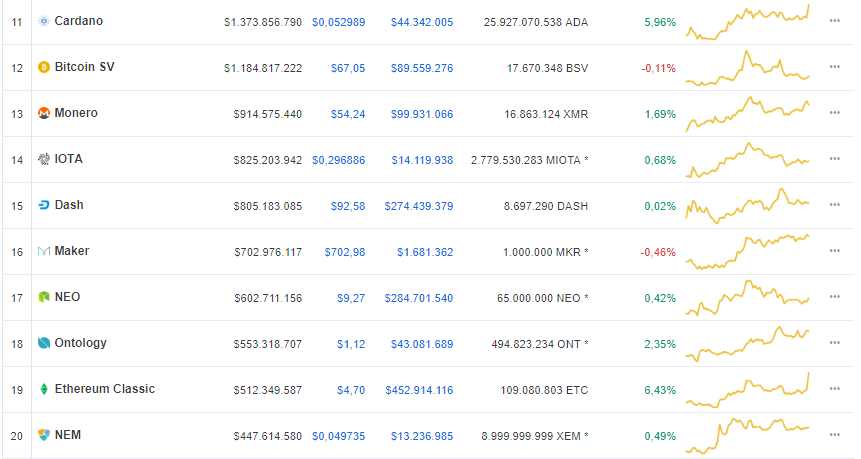Click NEO volume $284.701.540
The height and width of the screenshot is (459, 861).
tap(419, 299)
